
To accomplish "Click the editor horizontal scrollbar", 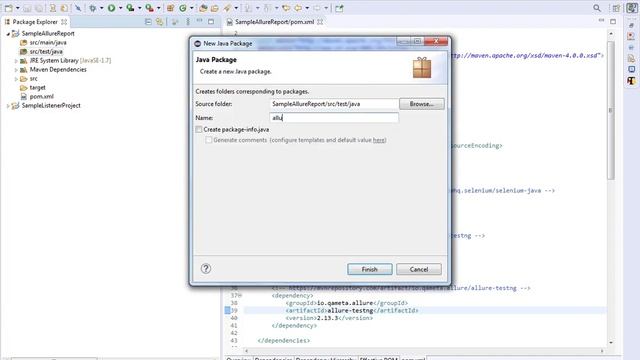I will coord(424,351).
